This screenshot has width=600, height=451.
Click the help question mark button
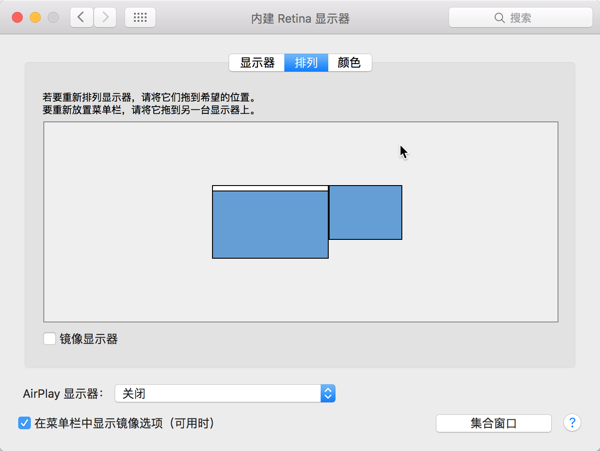pos(572,423)
